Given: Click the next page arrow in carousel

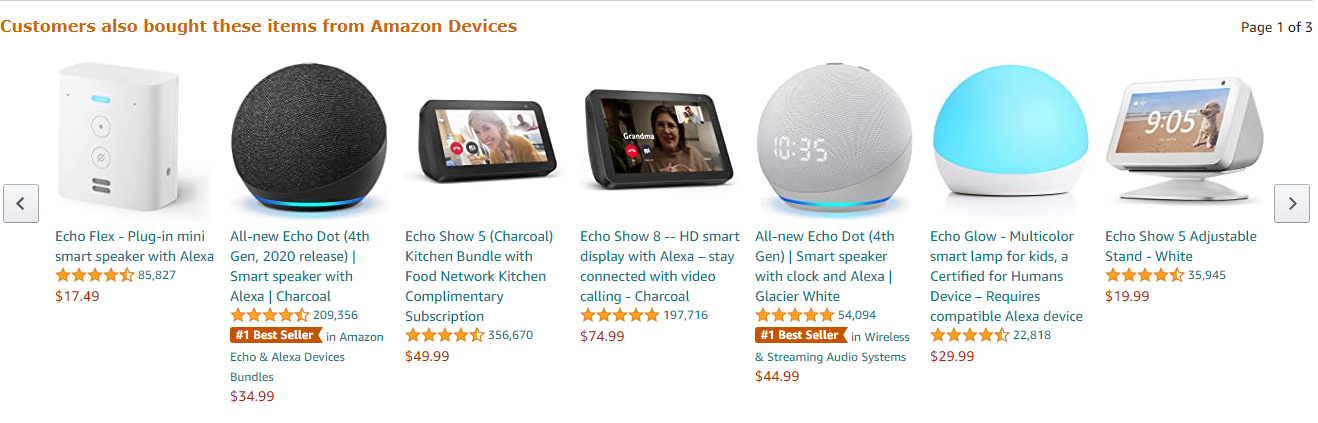Looking at the screenshot, I should (x=1291, y=203).
